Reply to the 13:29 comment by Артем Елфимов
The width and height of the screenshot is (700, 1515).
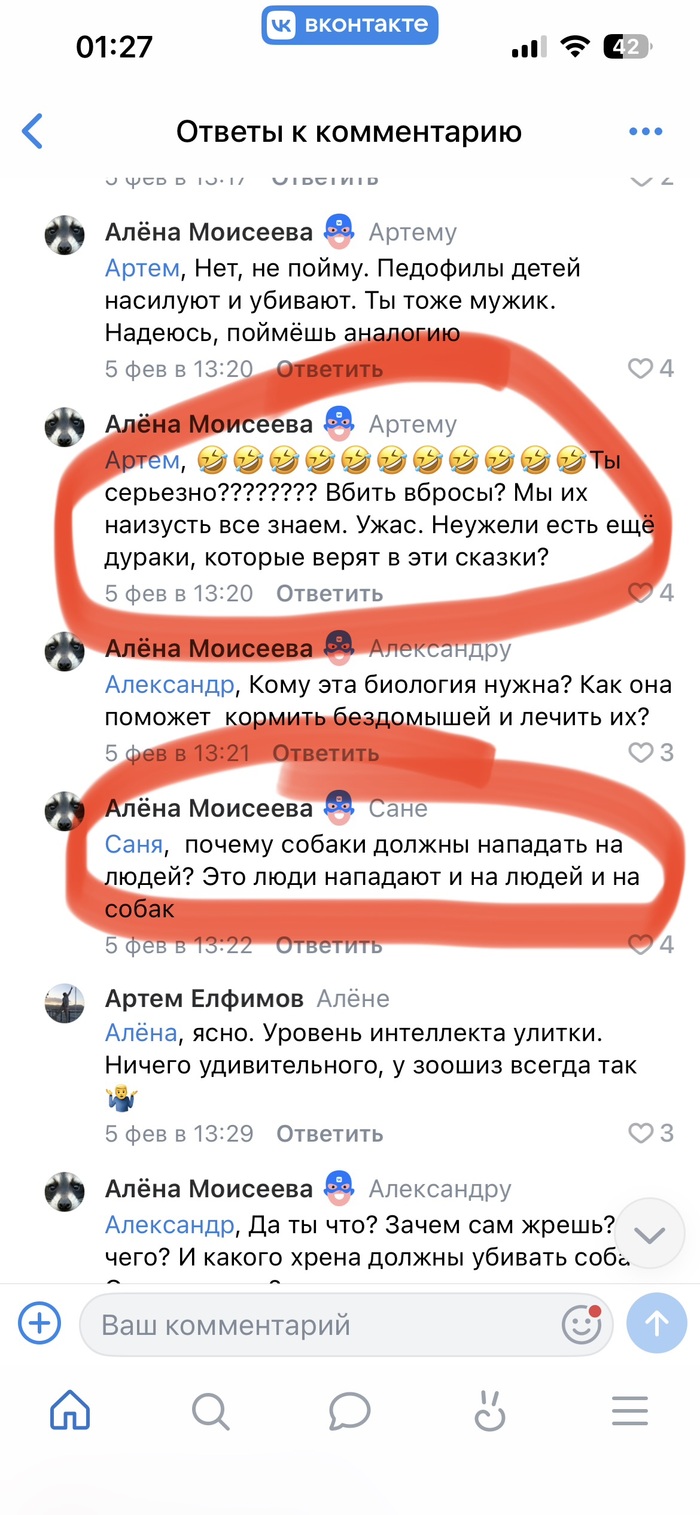pos(329,1134)
